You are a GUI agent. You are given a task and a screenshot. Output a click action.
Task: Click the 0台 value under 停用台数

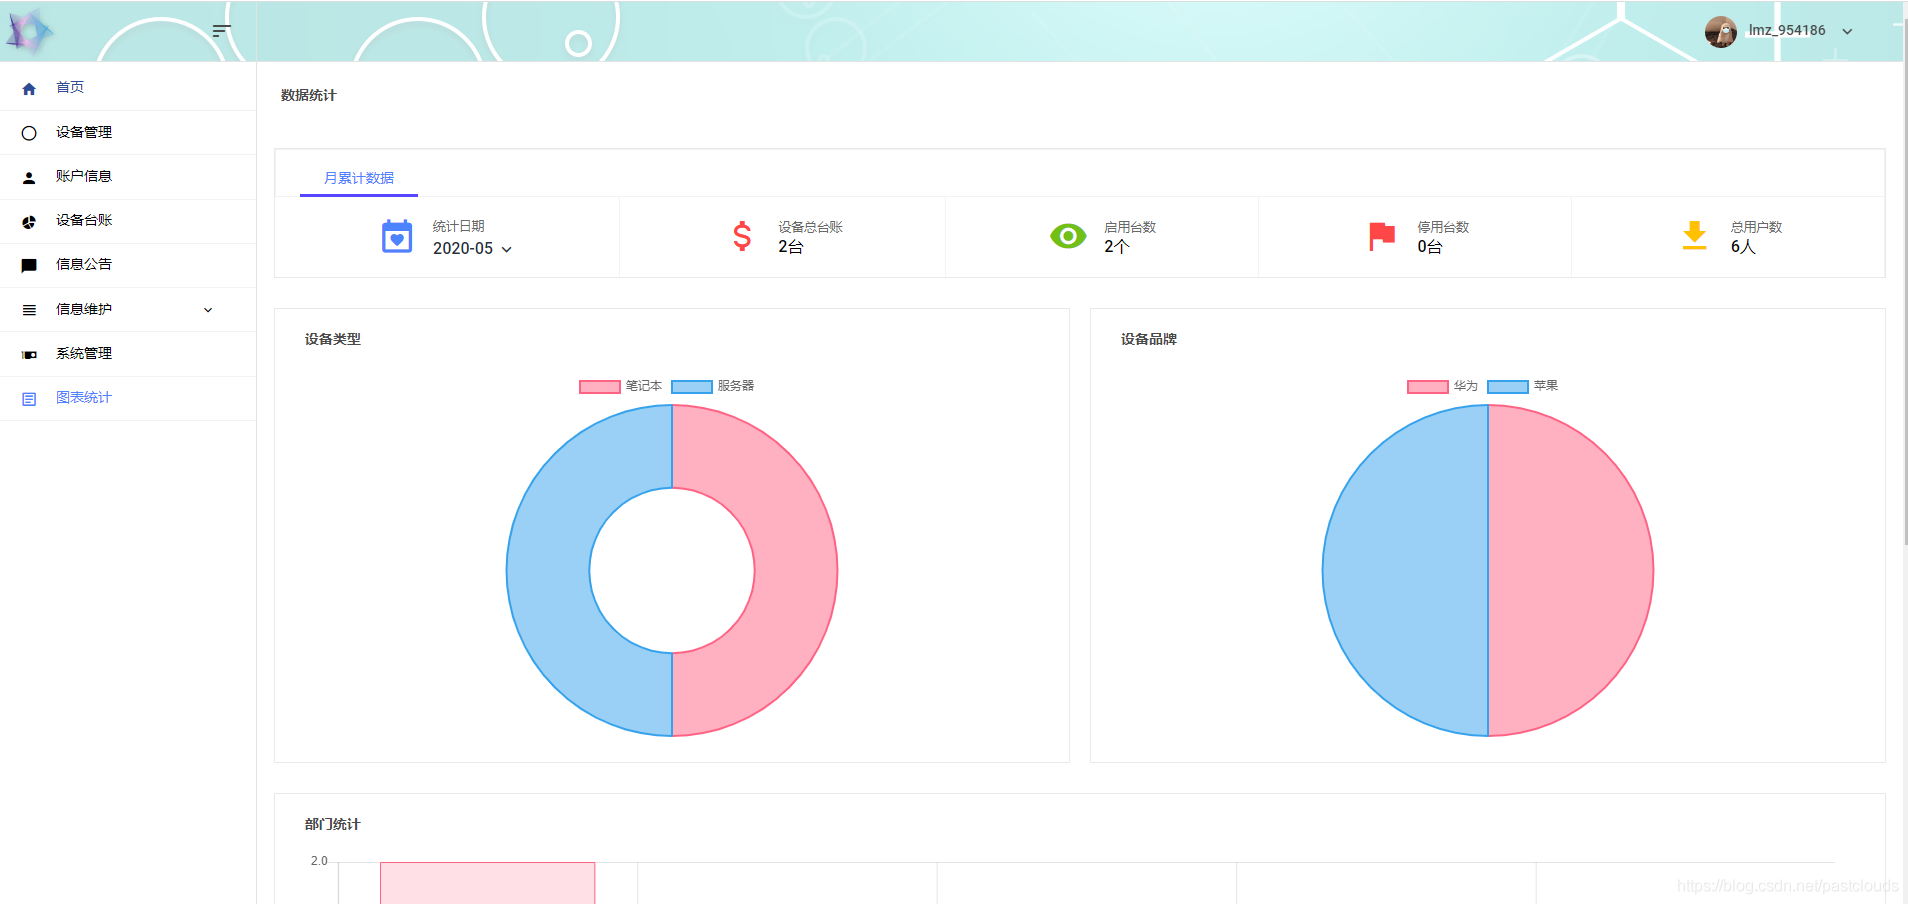pos(1430,247)
